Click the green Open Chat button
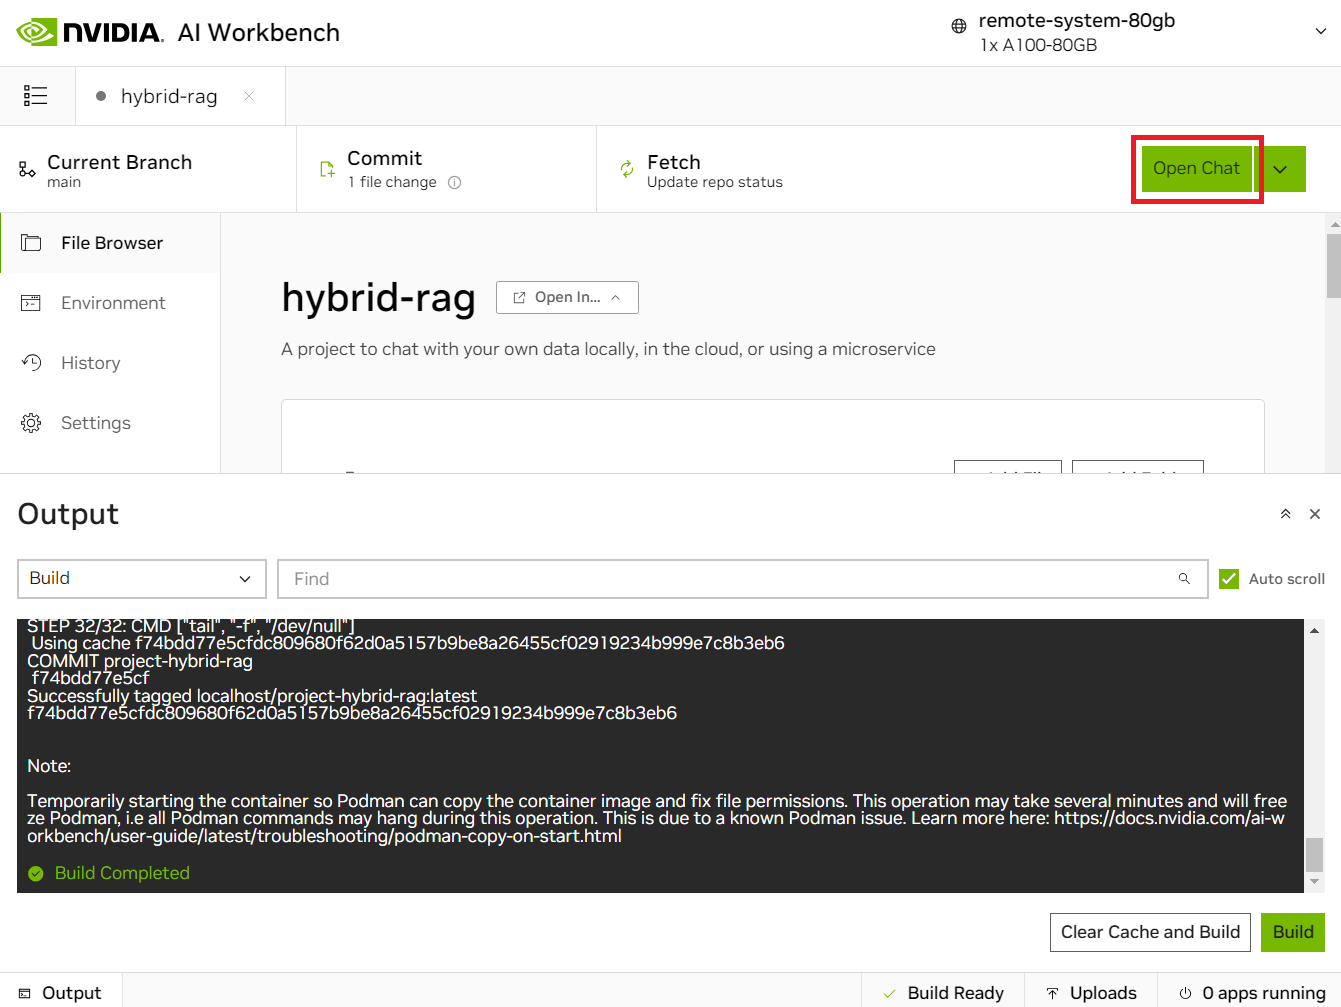 click(1196, 168)
